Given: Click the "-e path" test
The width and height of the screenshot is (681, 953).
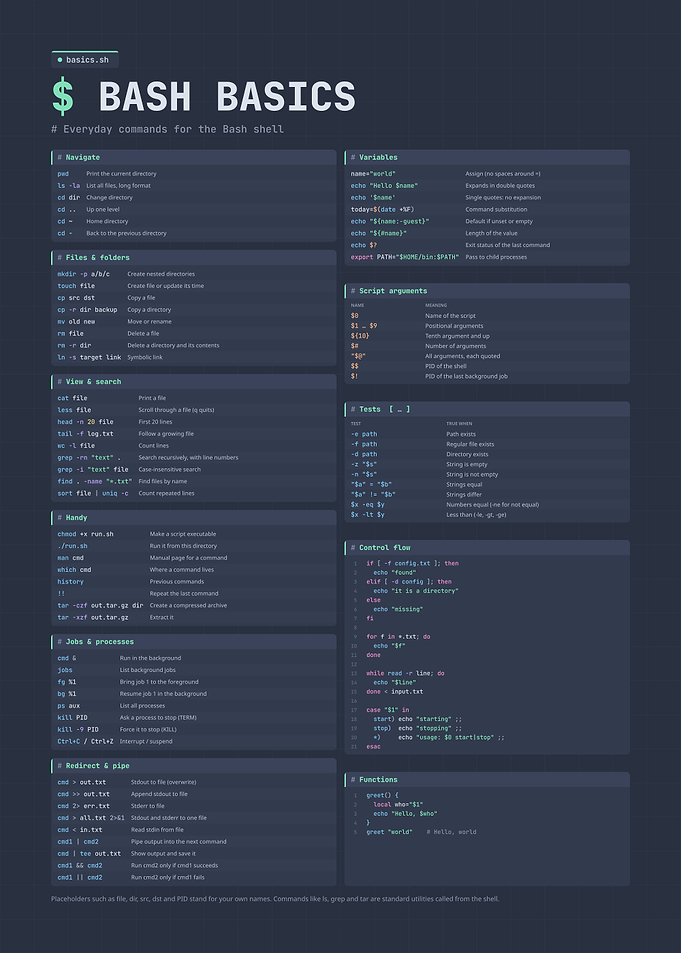Looking at the screenshot, I should (x=364, y=435).
